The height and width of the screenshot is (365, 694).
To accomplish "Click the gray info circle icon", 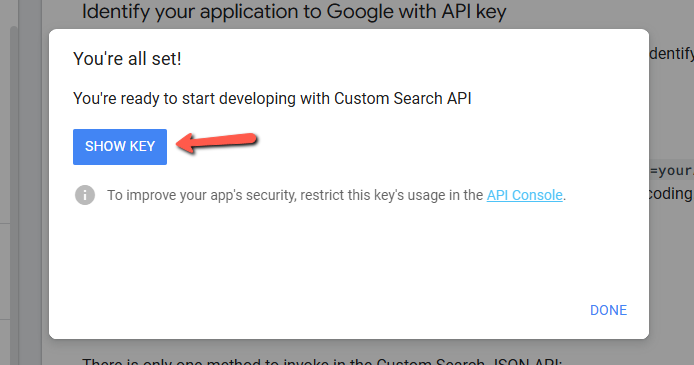I will pyautogui.click(x=85, y=195).
